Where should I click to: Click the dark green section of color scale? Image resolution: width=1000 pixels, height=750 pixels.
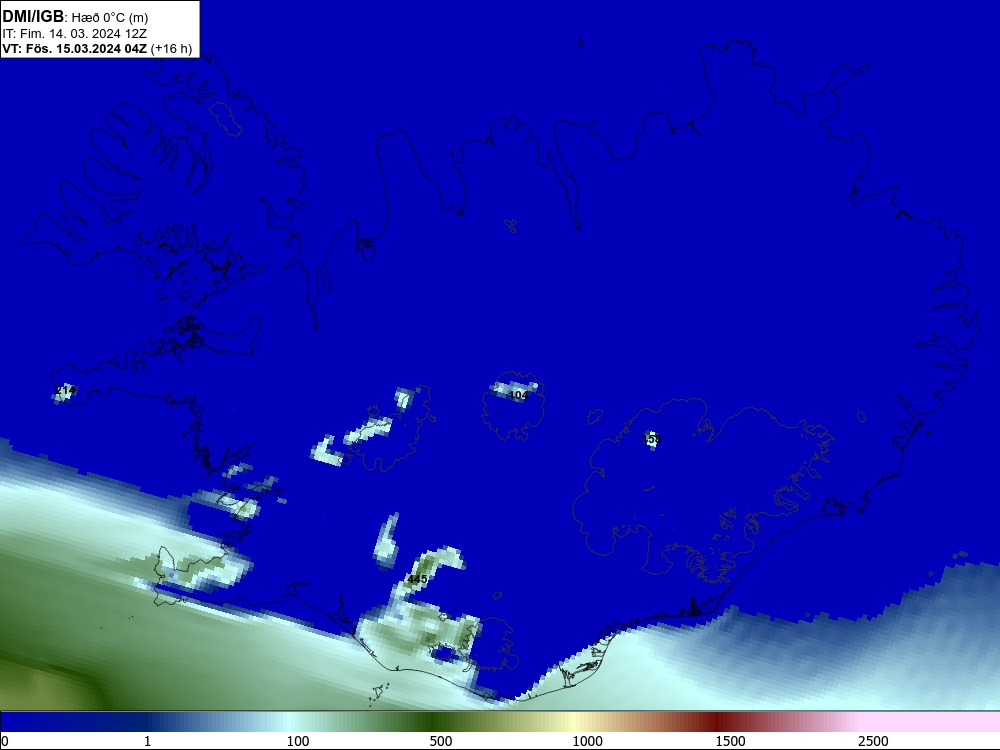coord(434,722)
